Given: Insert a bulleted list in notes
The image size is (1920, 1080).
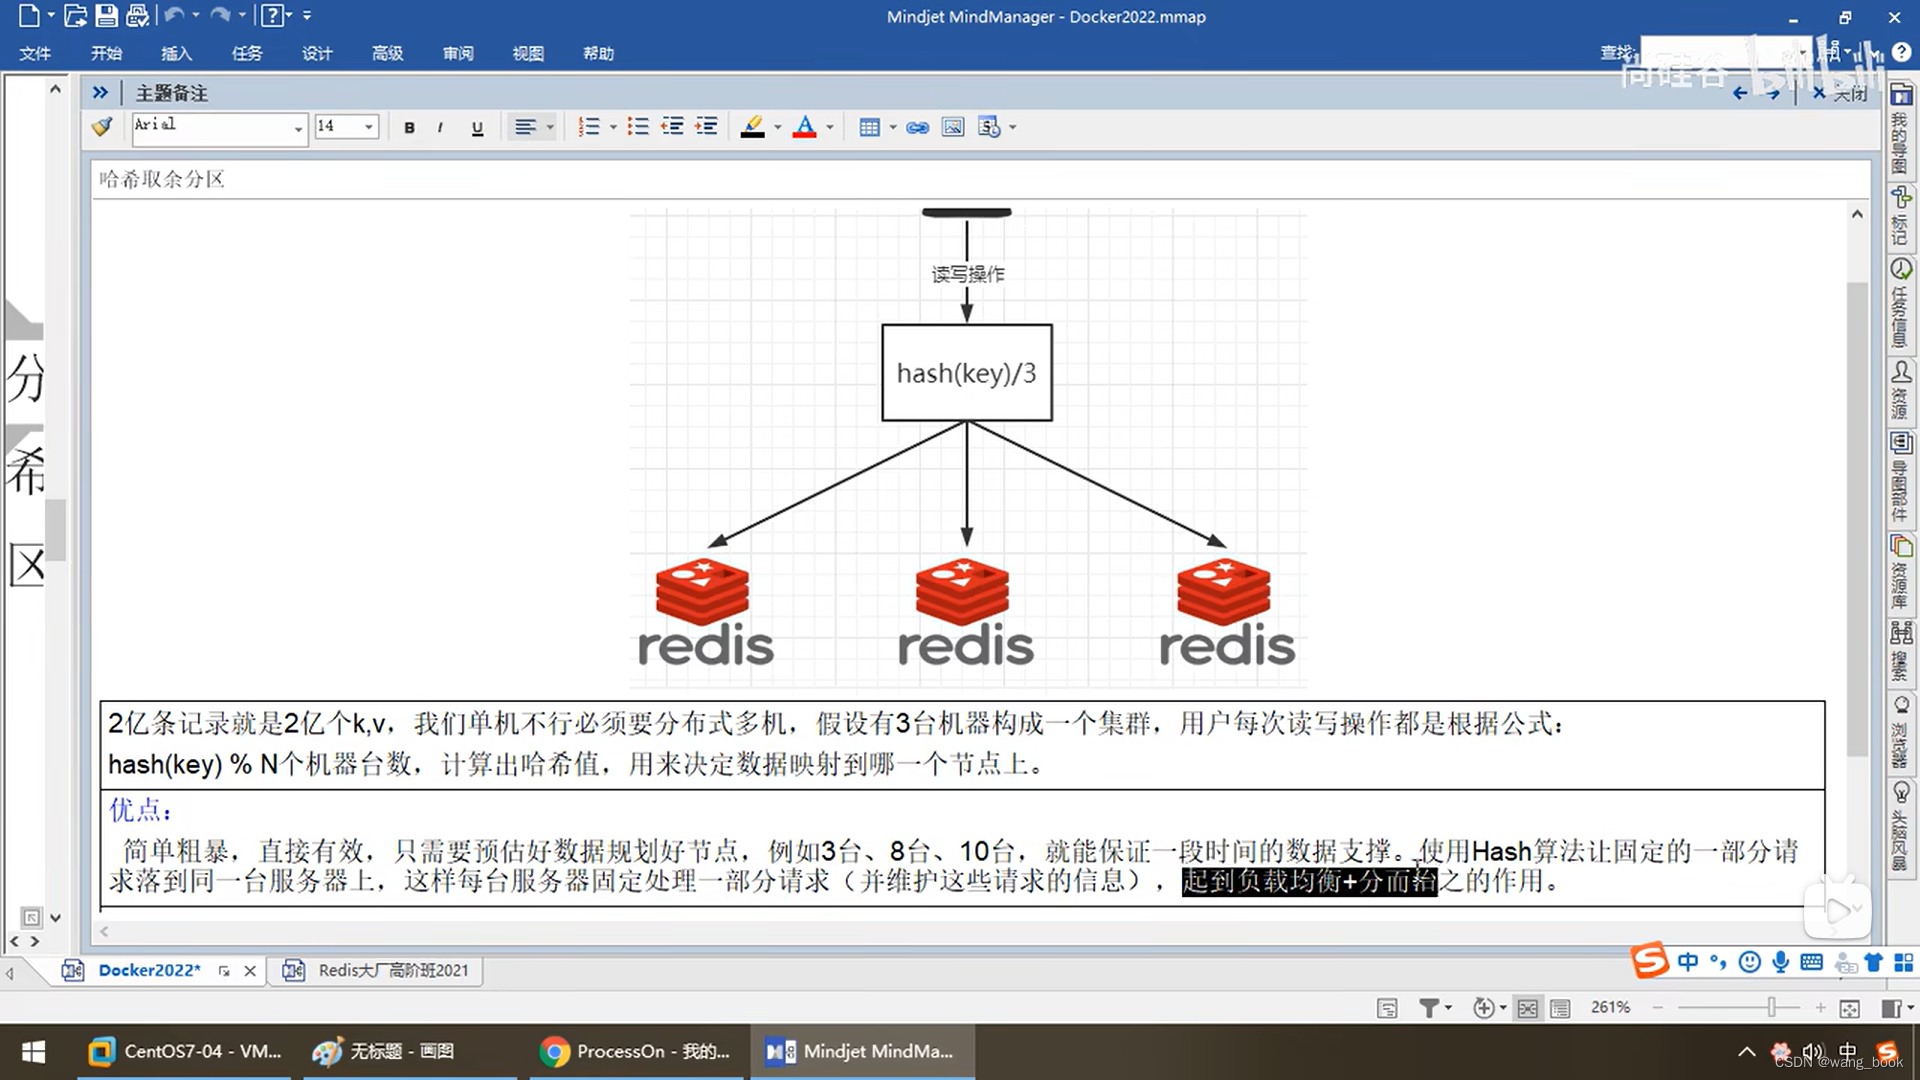Looking at the screenshot, I should click(x=637, y=127).
